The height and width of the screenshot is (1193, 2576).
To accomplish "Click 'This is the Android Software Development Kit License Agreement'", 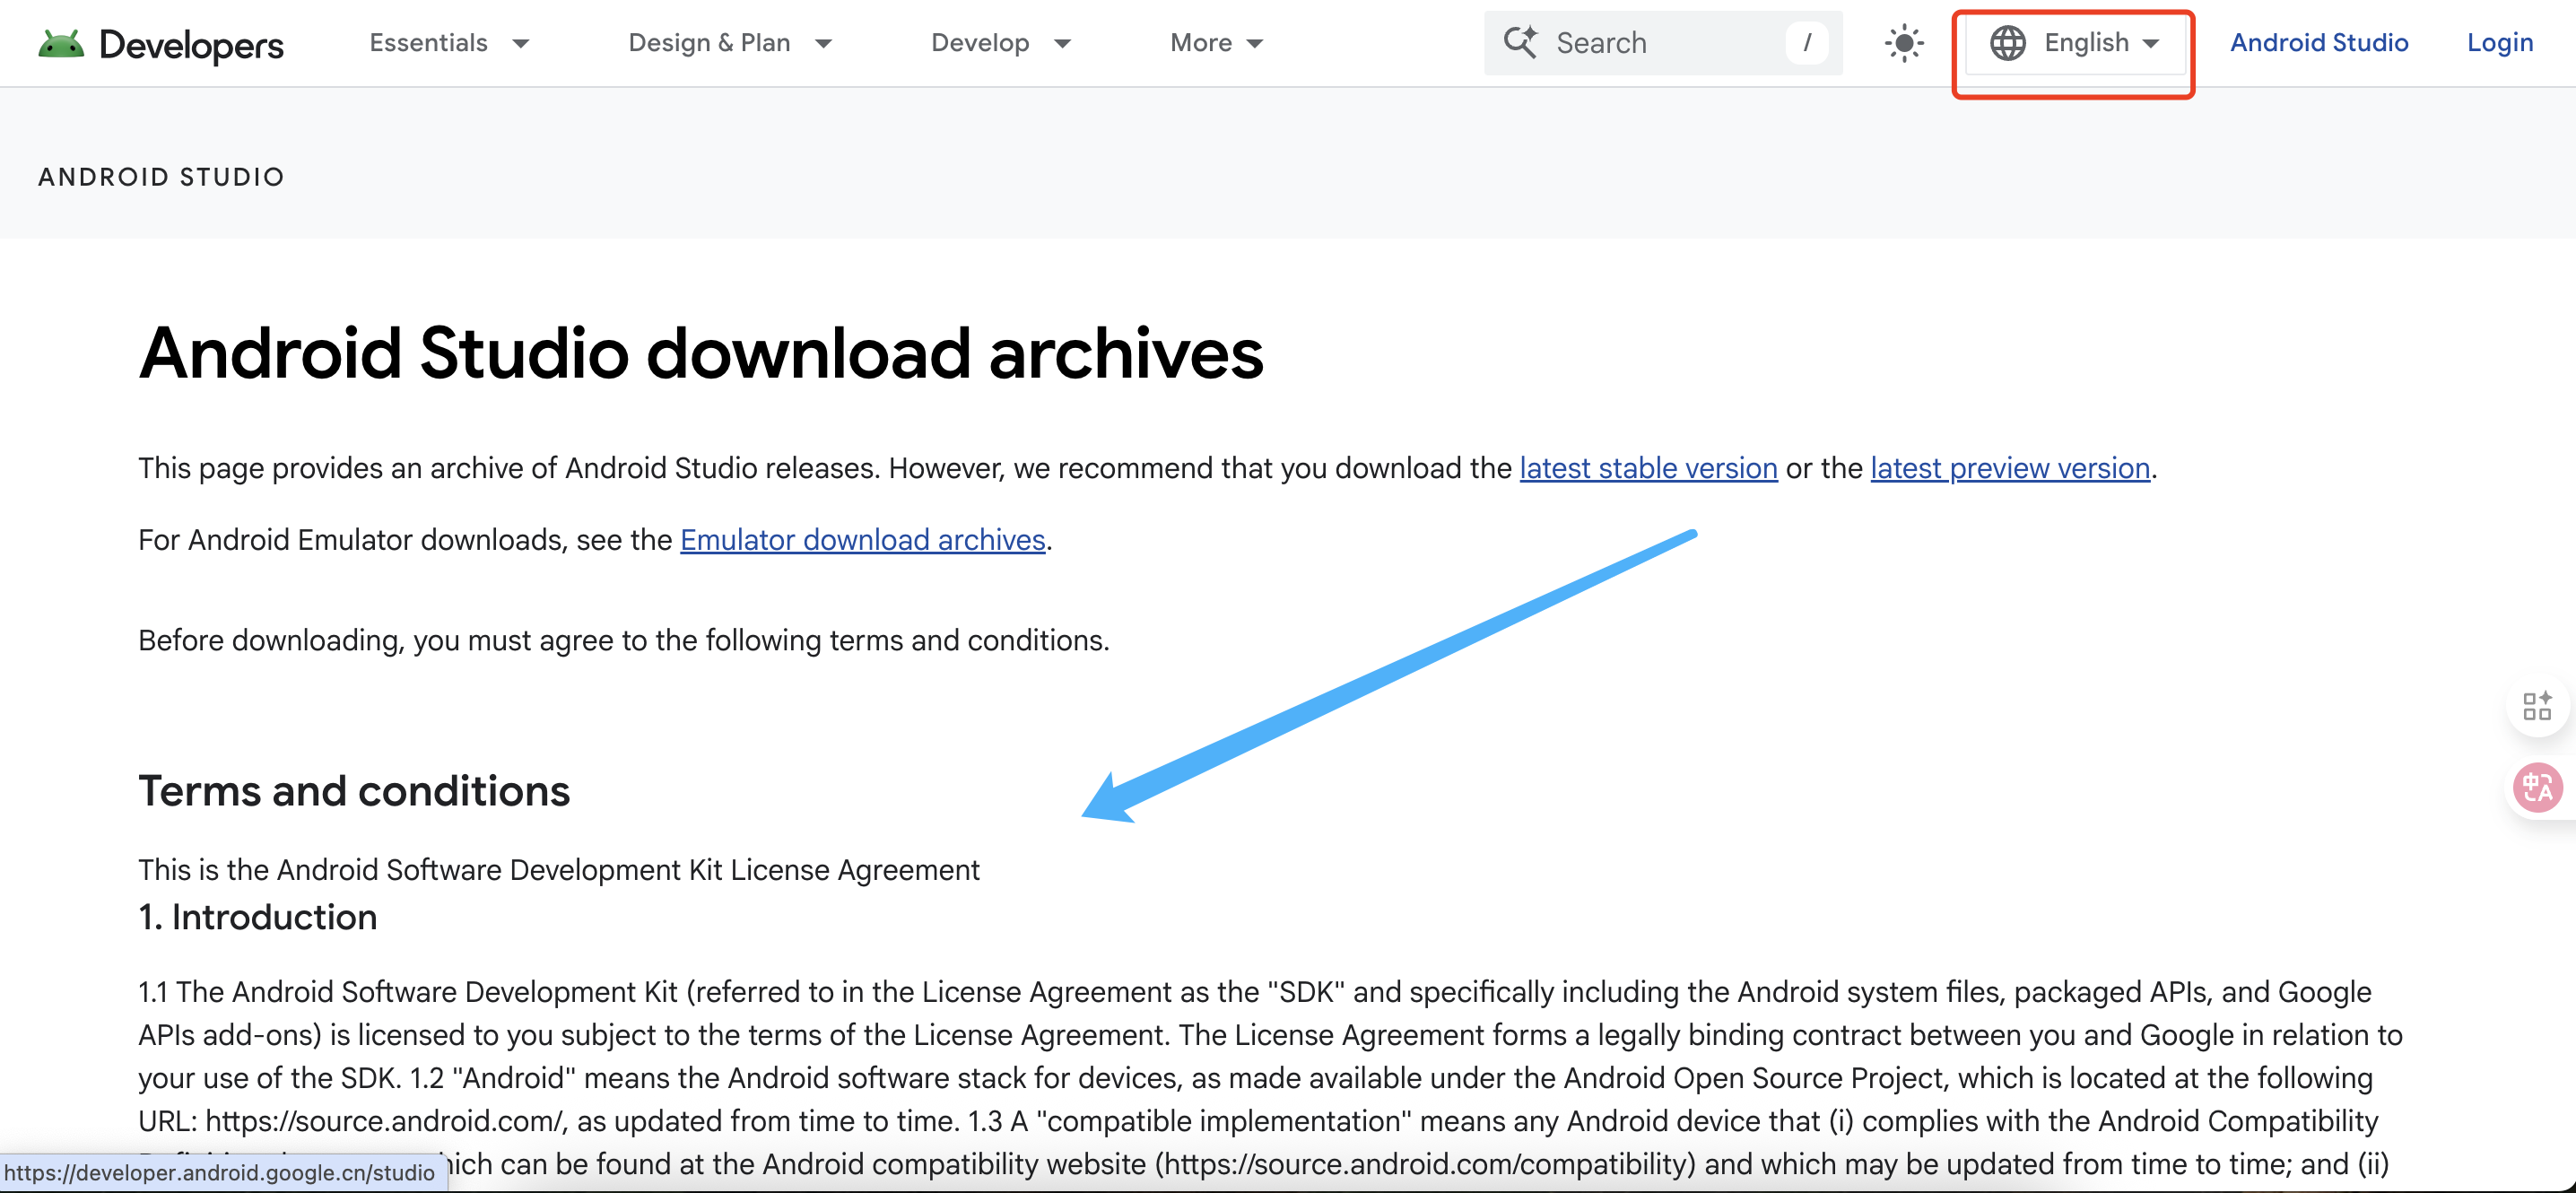I will pos(559,870).
